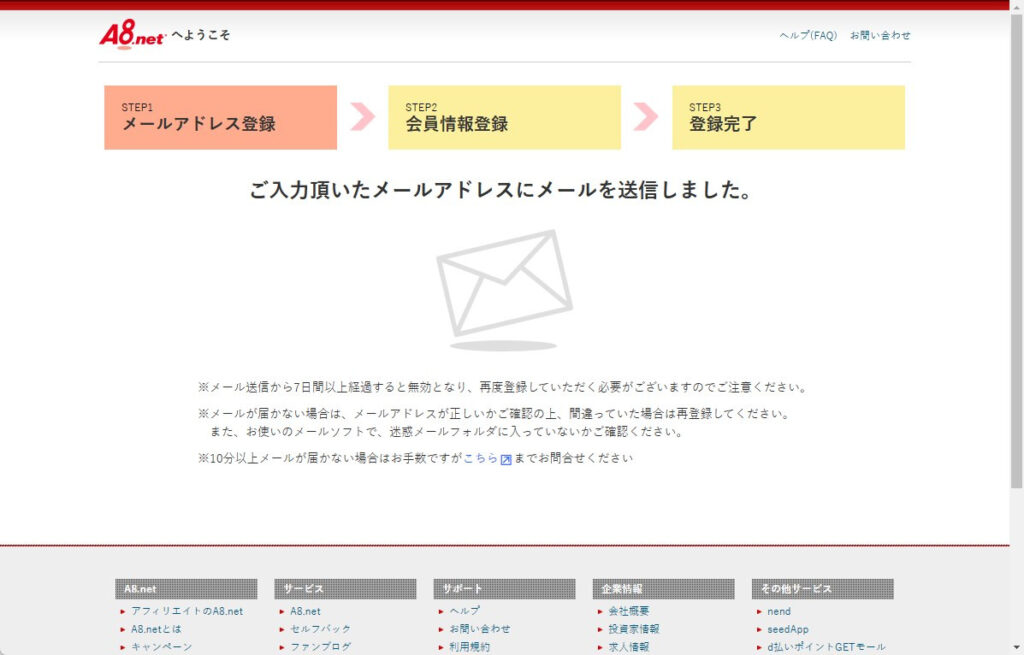This screenshot has height=655, width=1024.
Task: Visit the A8.netとは footer link
Action: pyautogui.click(x=156, y=629)
